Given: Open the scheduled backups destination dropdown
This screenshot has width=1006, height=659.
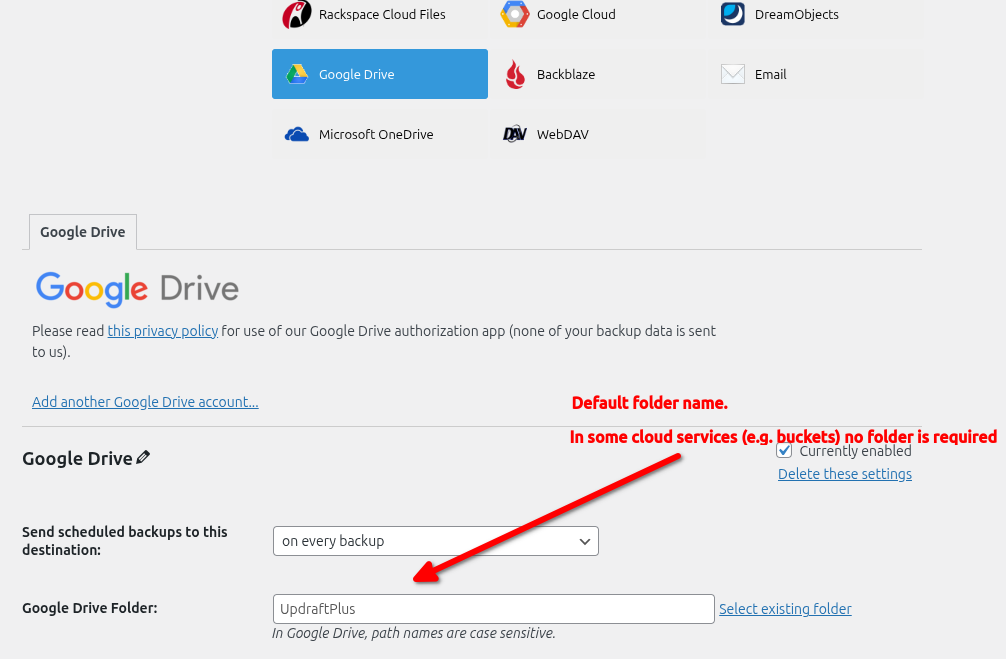Looking at the screenshot, I should [435, 541].
